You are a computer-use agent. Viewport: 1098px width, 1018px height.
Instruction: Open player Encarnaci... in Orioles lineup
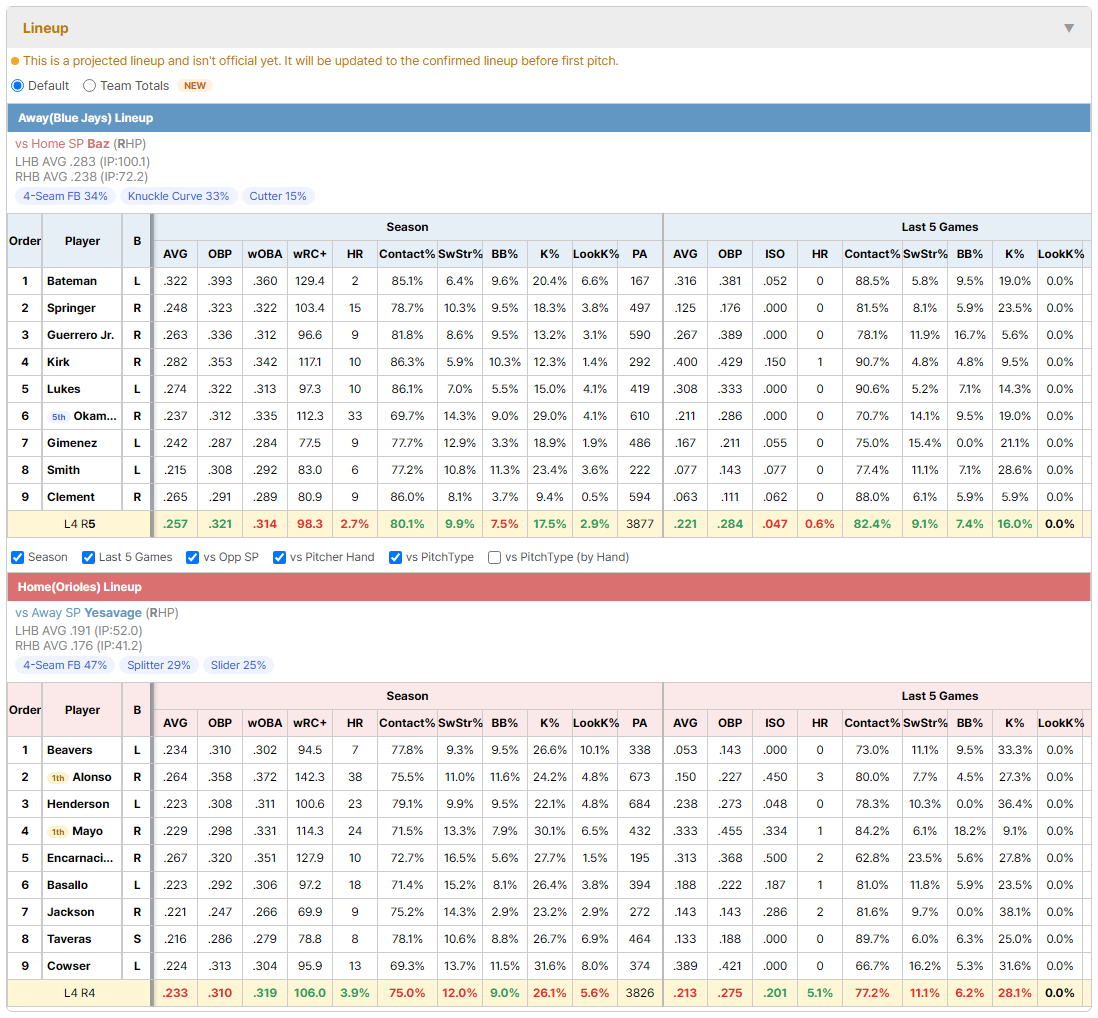80,858
